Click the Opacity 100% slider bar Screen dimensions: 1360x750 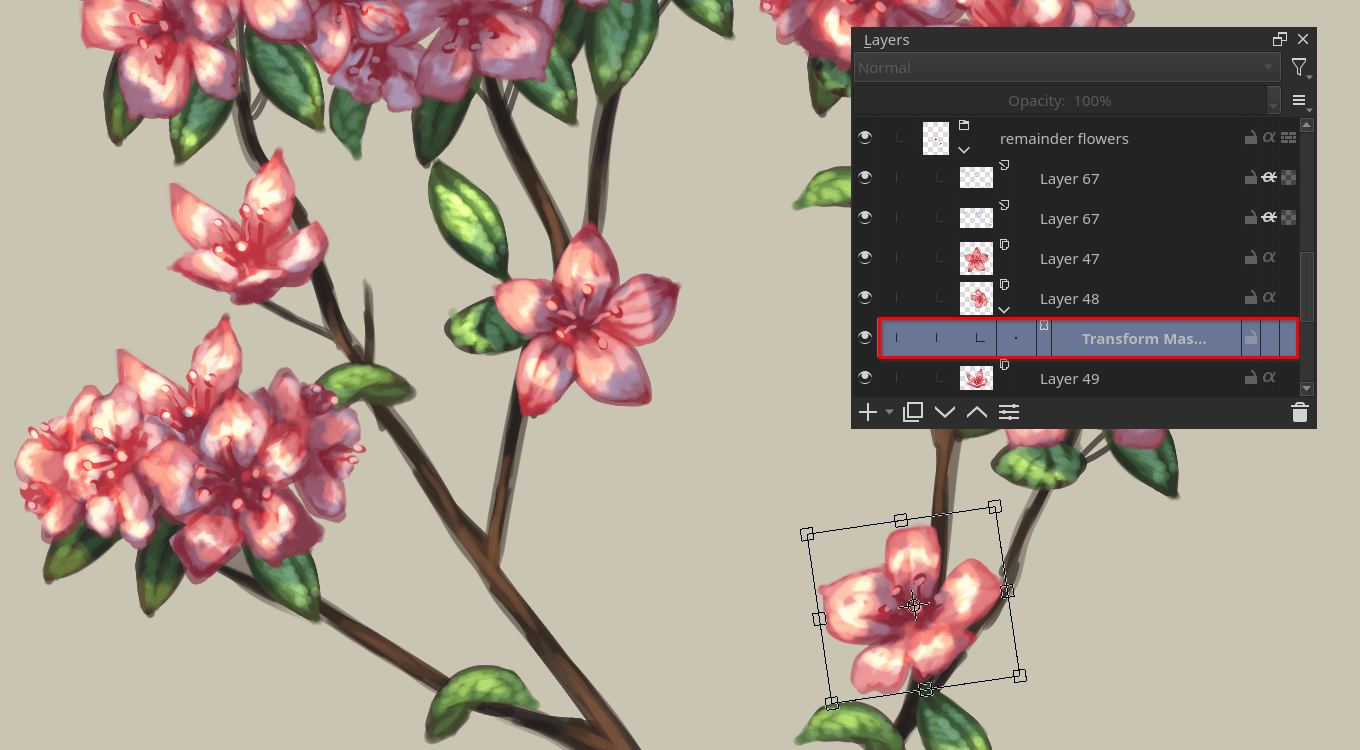tap(1060, 100)
